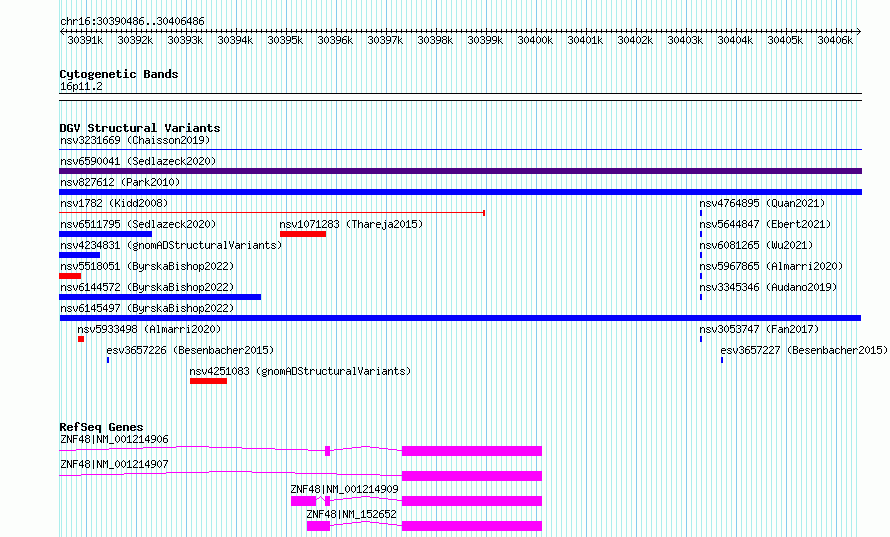Click the thin red nsv1782 line

(272, 213)
